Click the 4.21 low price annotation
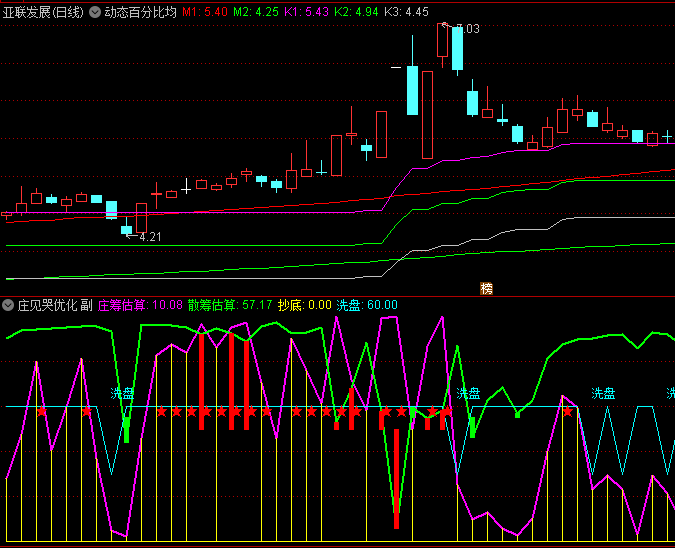The image size is (675, 548). click(149, 237)
